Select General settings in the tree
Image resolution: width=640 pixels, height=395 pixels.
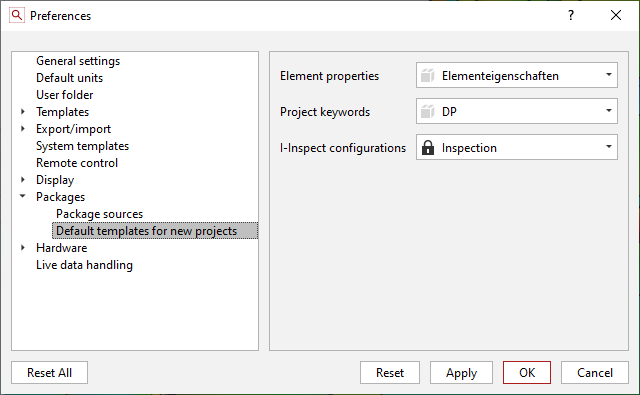click(78, 61)
